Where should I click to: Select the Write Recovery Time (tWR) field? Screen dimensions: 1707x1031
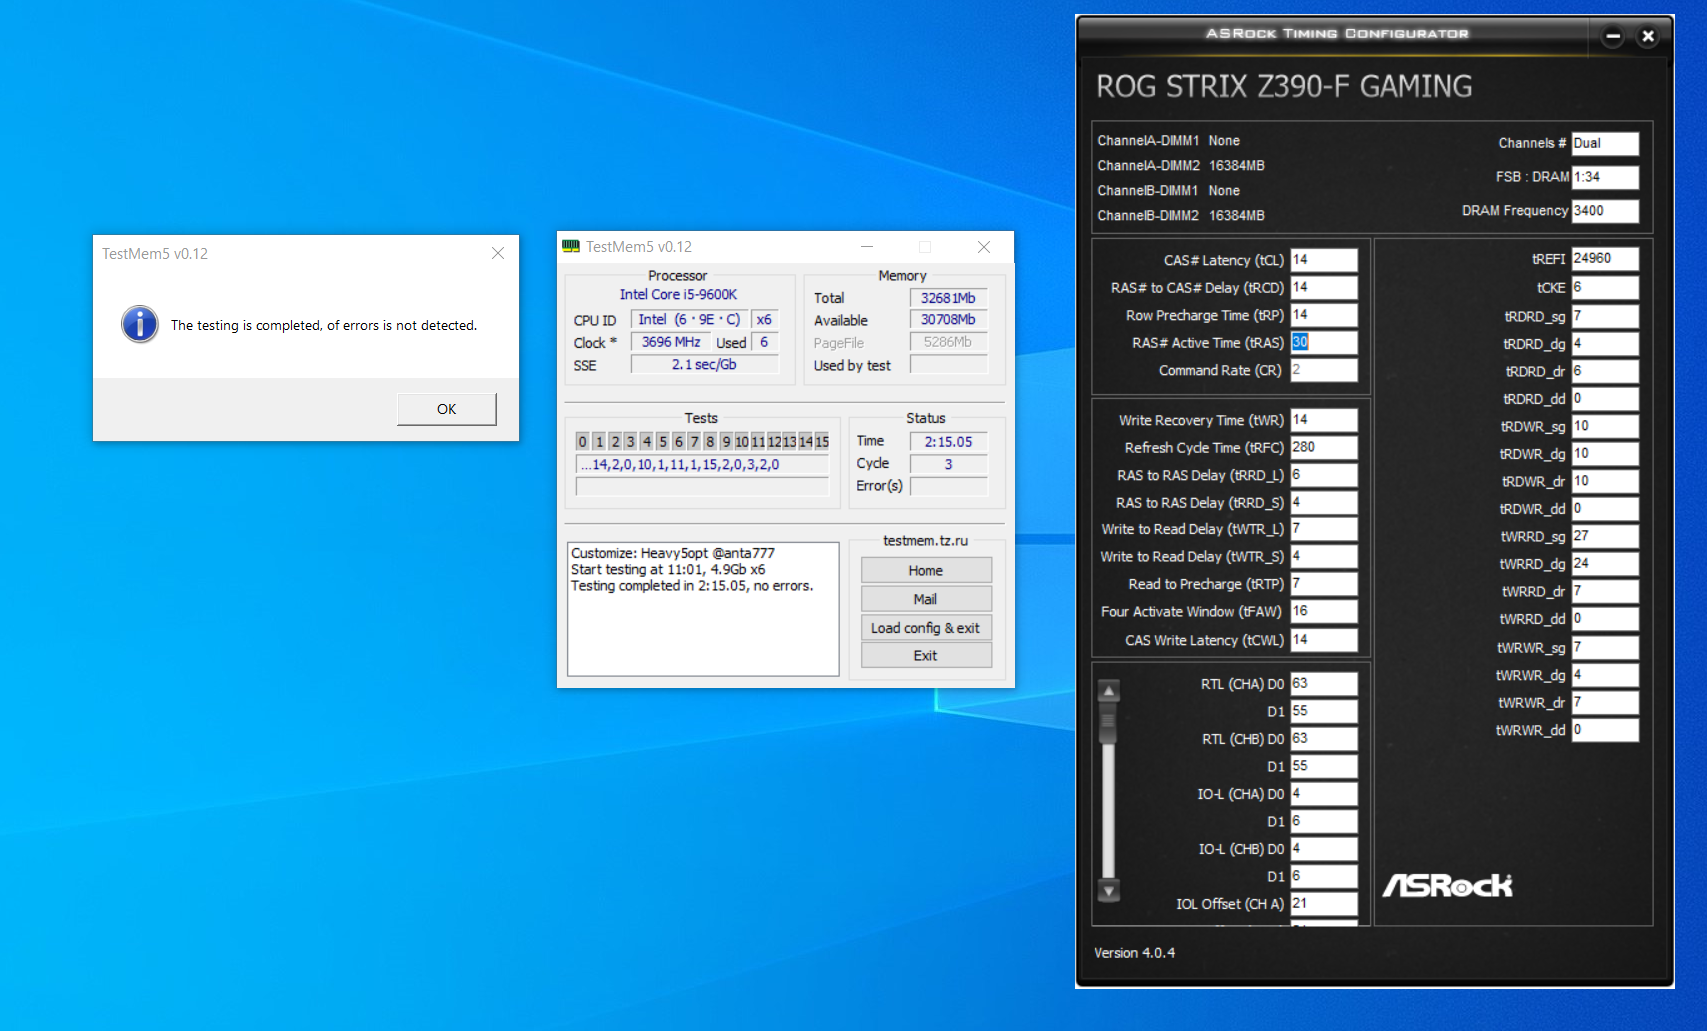coord(1324,420)
